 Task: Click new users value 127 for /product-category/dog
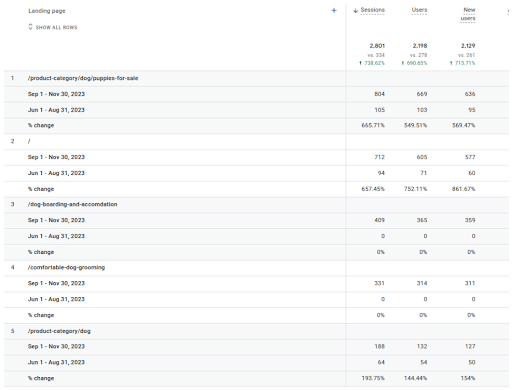(x=470, y=346)
